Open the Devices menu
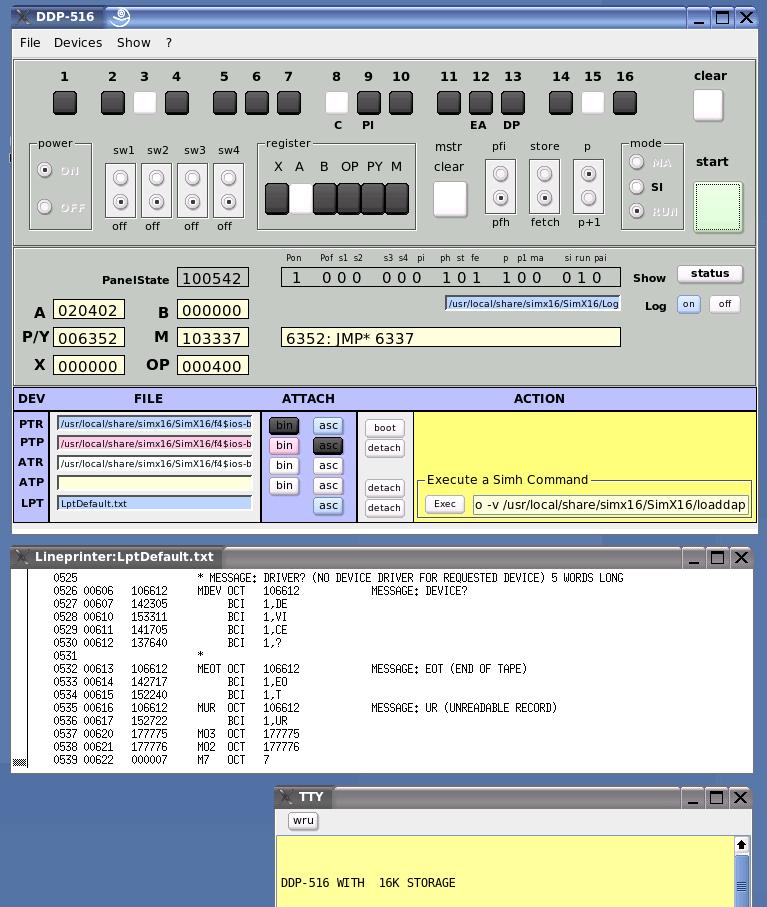The image size is (767, 907). (78, 43)
